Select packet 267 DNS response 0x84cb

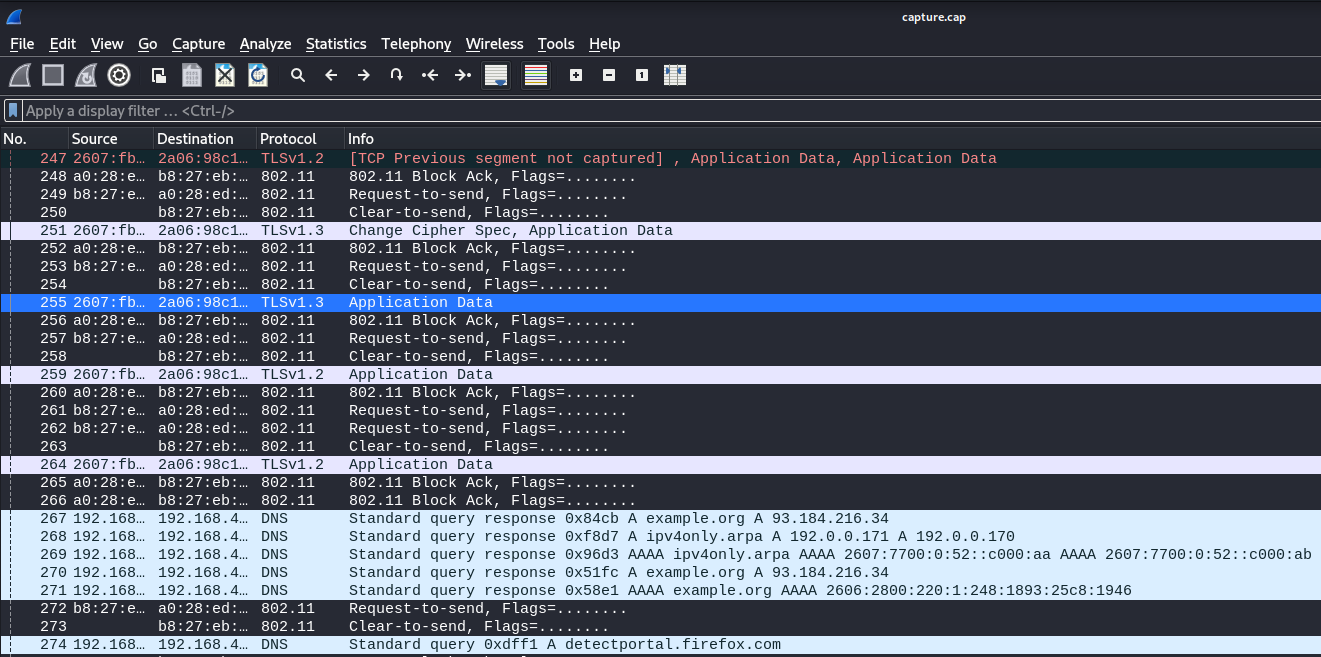click(660, 518)
